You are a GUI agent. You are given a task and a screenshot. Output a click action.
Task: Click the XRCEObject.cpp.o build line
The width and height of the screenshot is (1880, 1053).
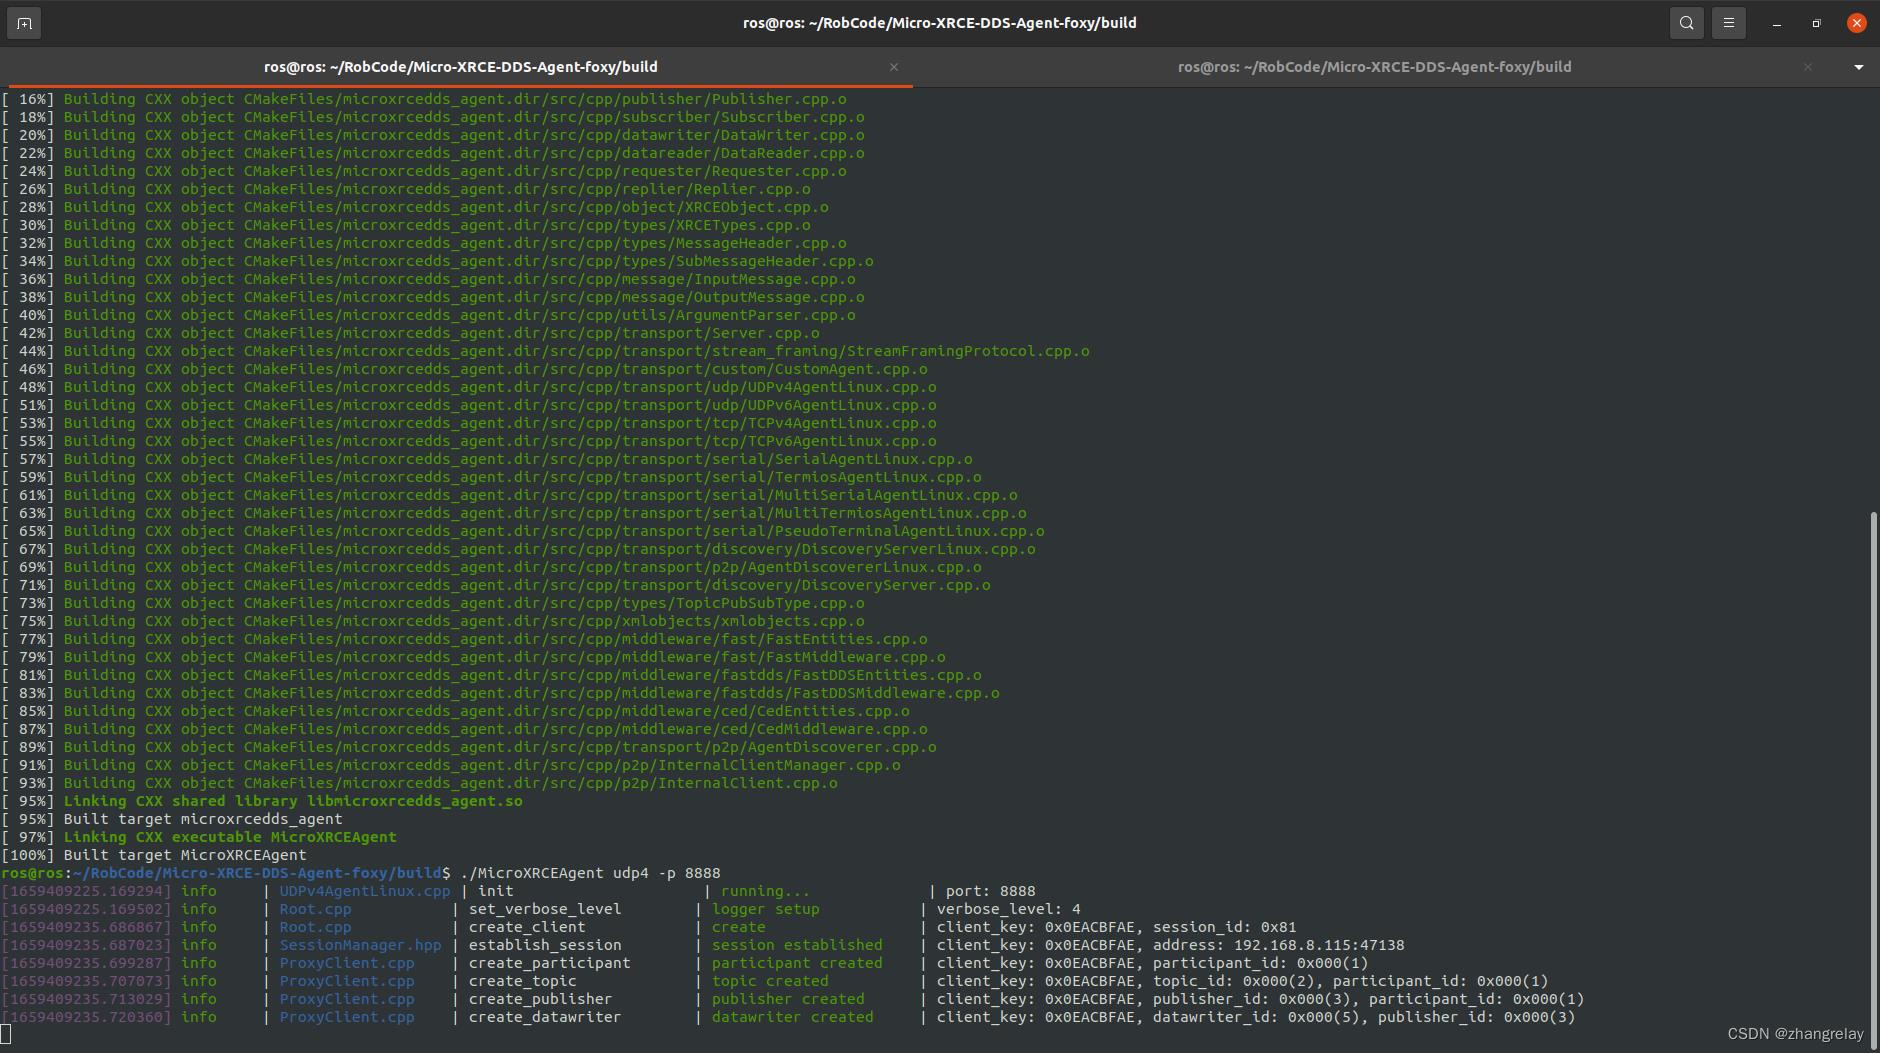[x=415, y=207]
